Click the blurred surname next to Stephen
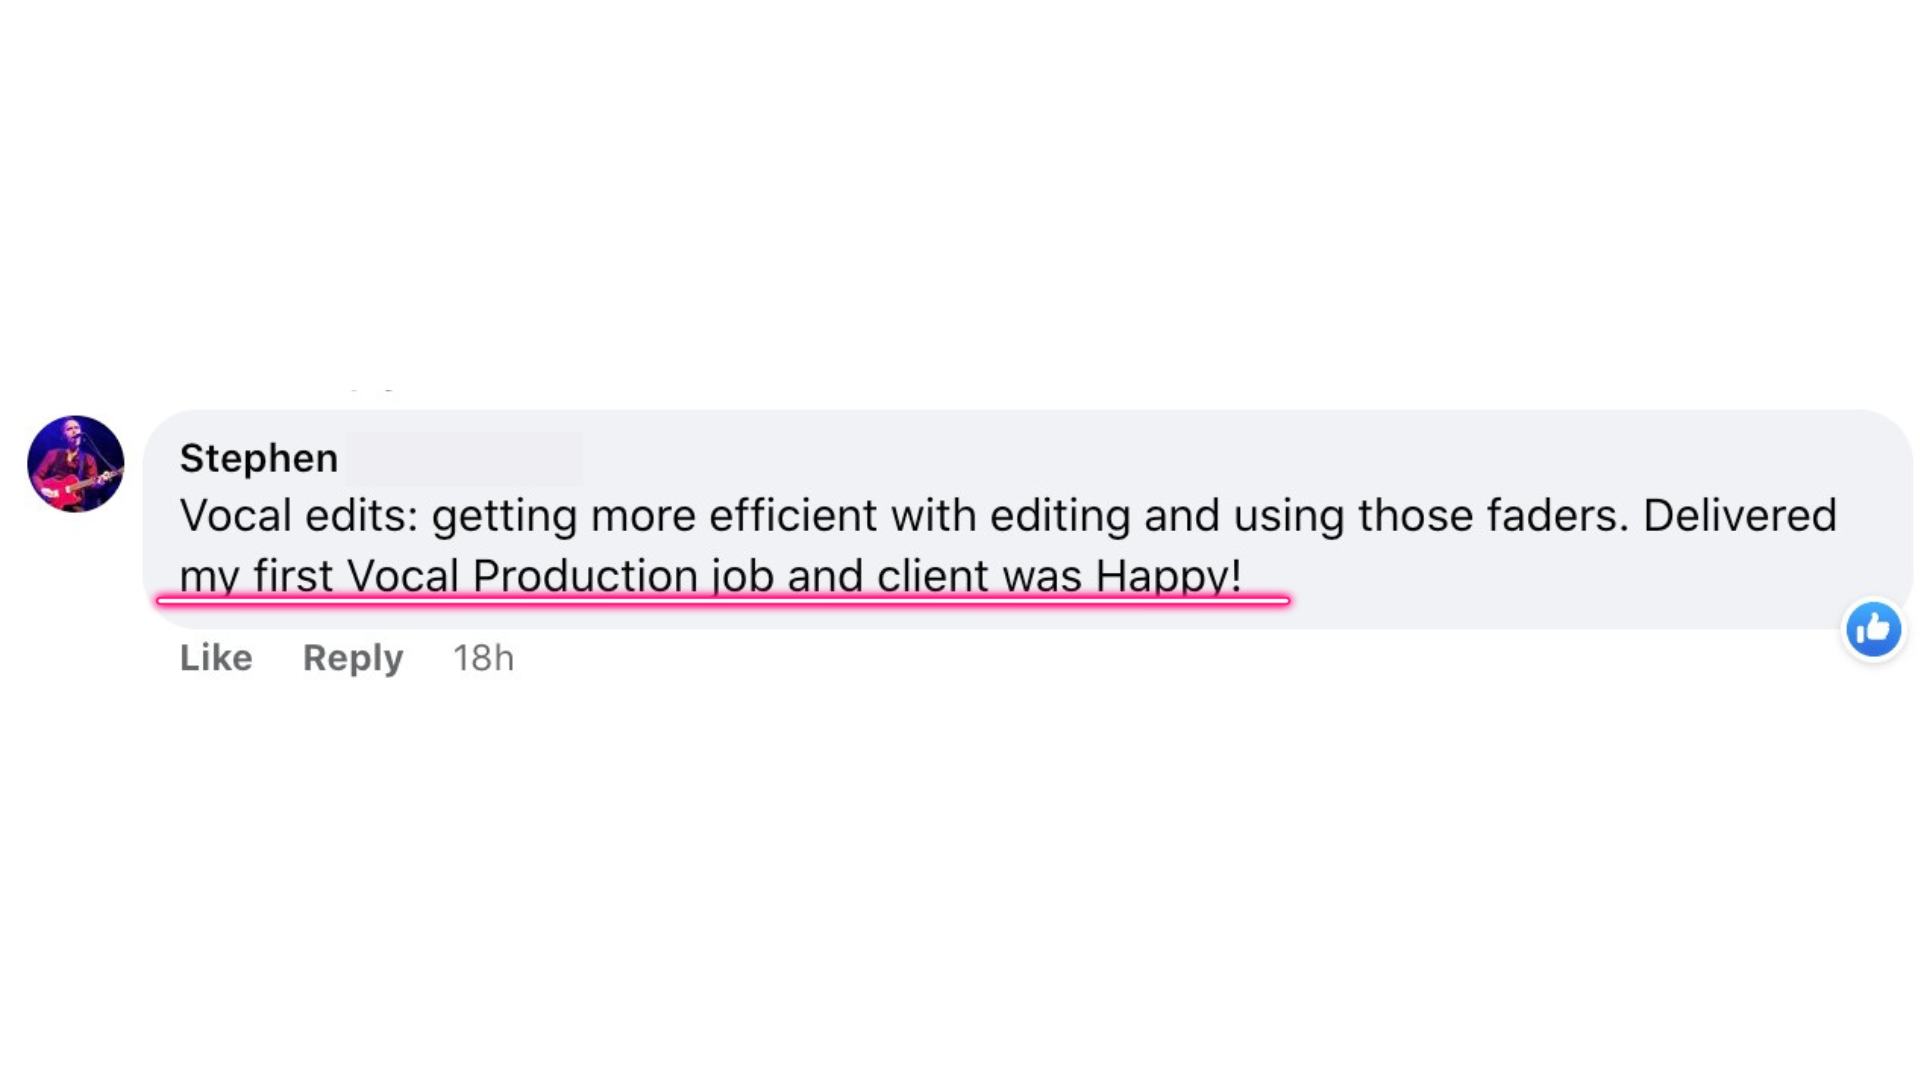Image resolution: width=1920 pixels, height=1080 pixels. 465,459
